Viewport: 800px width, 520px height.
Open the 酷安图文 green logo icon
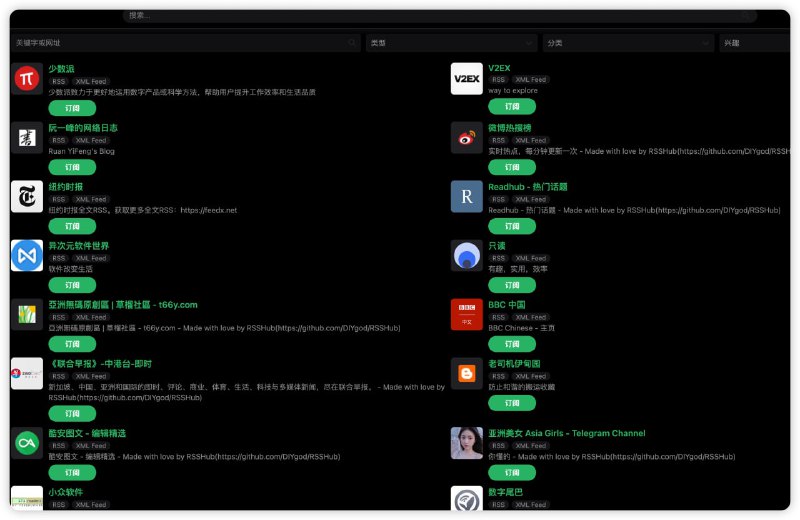27,443
